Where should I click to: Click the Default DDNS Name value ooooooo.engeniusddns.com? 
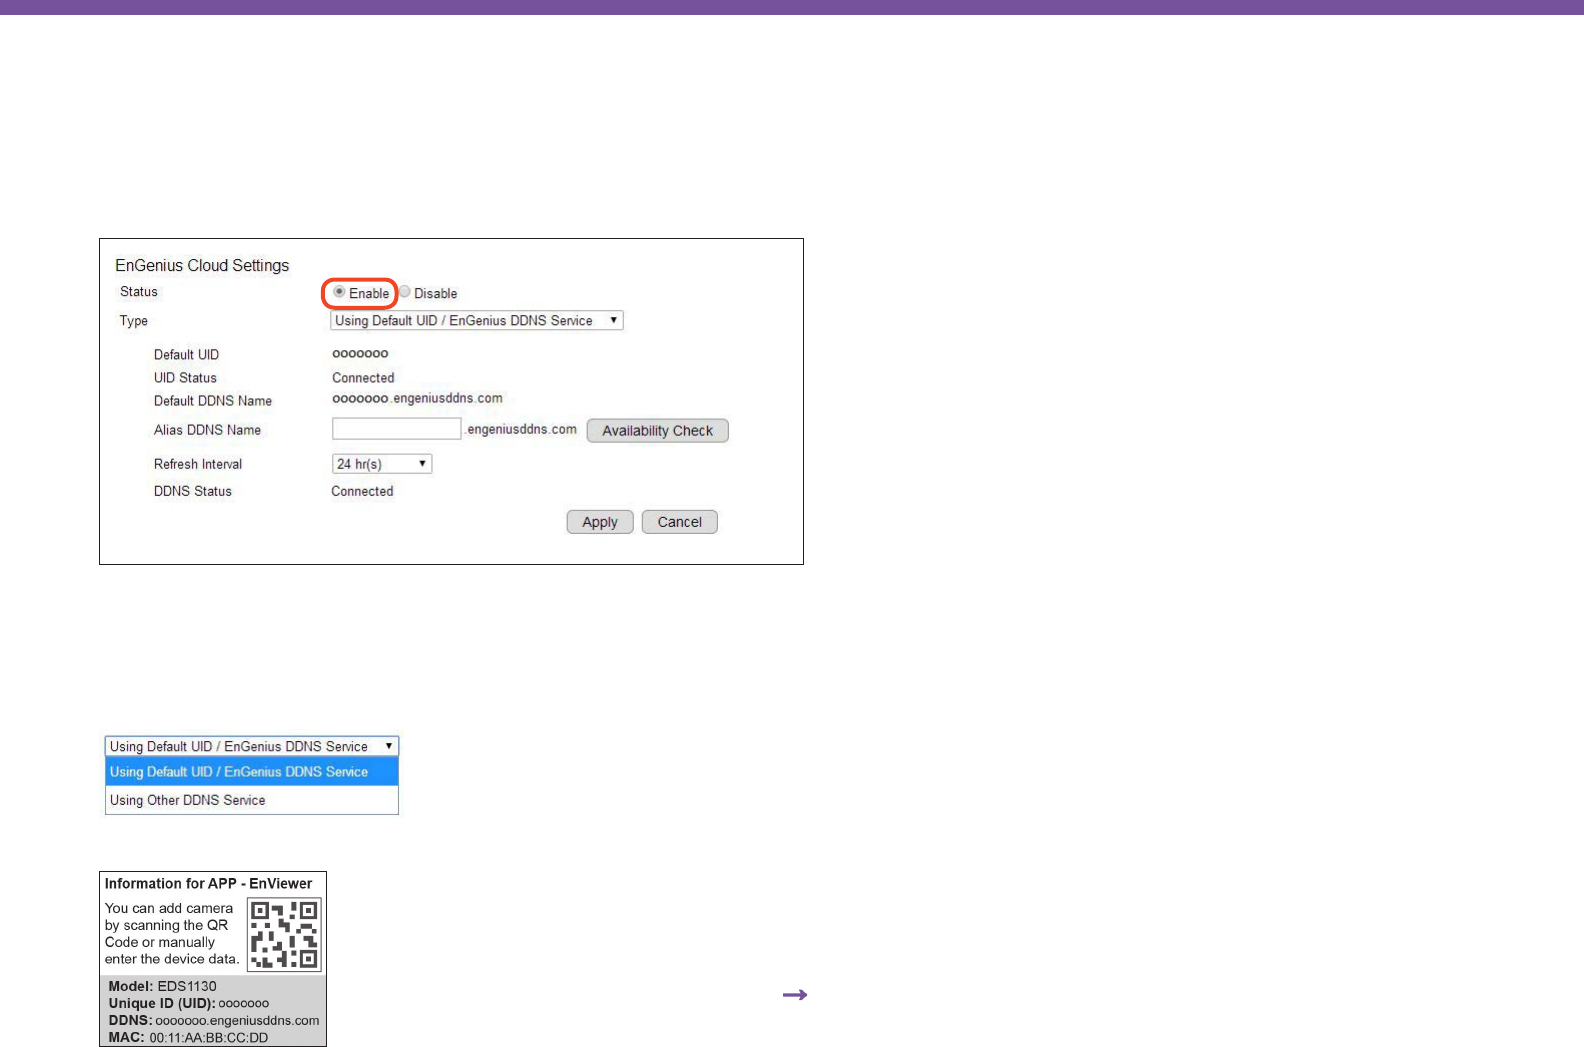point(417,398)
